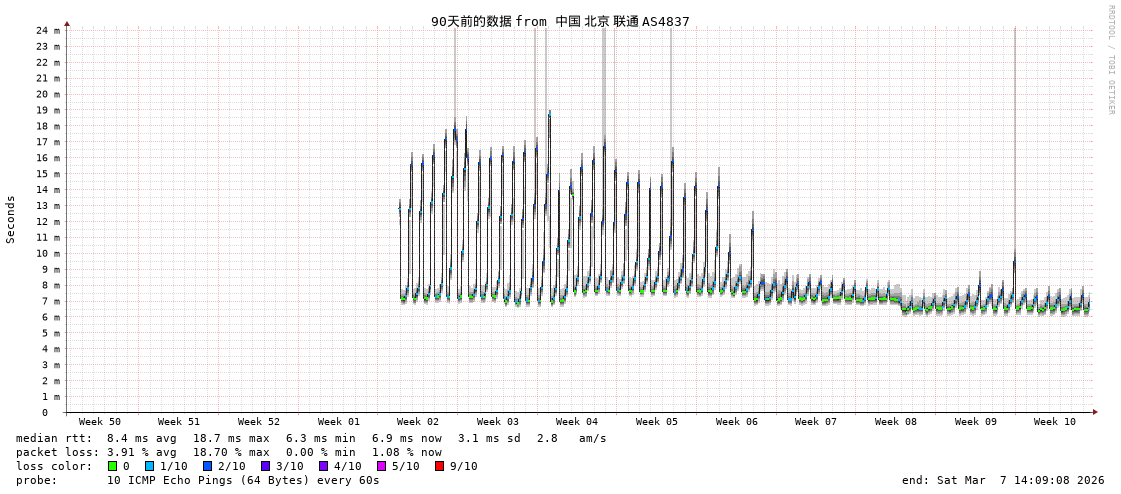Click the RRDTOOL / TOBI OETIKER watermark
The width and height of the screenshot is (1121, 494).
click(1110, 60)
